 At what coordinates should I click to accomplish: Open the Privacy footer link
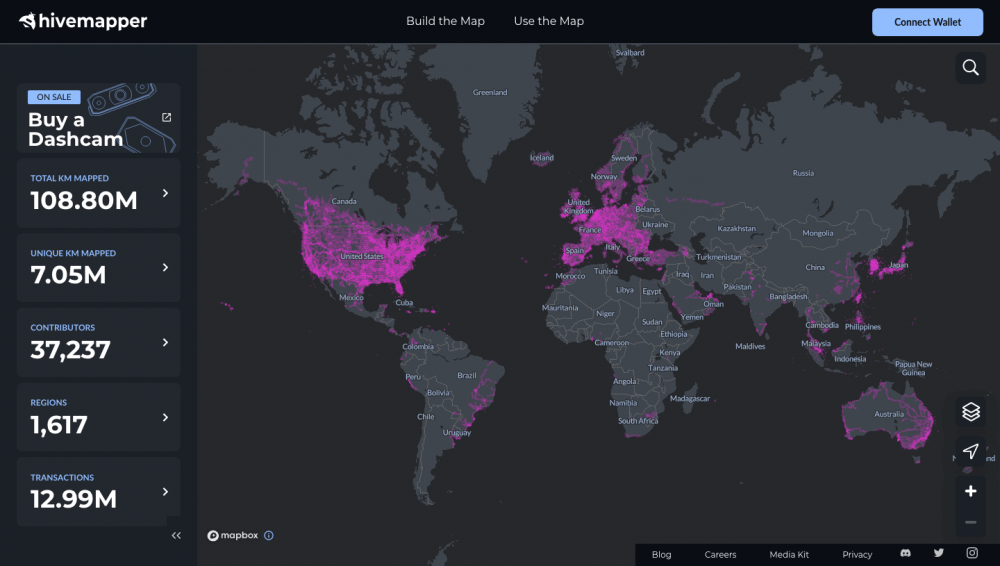coord(857,555)
